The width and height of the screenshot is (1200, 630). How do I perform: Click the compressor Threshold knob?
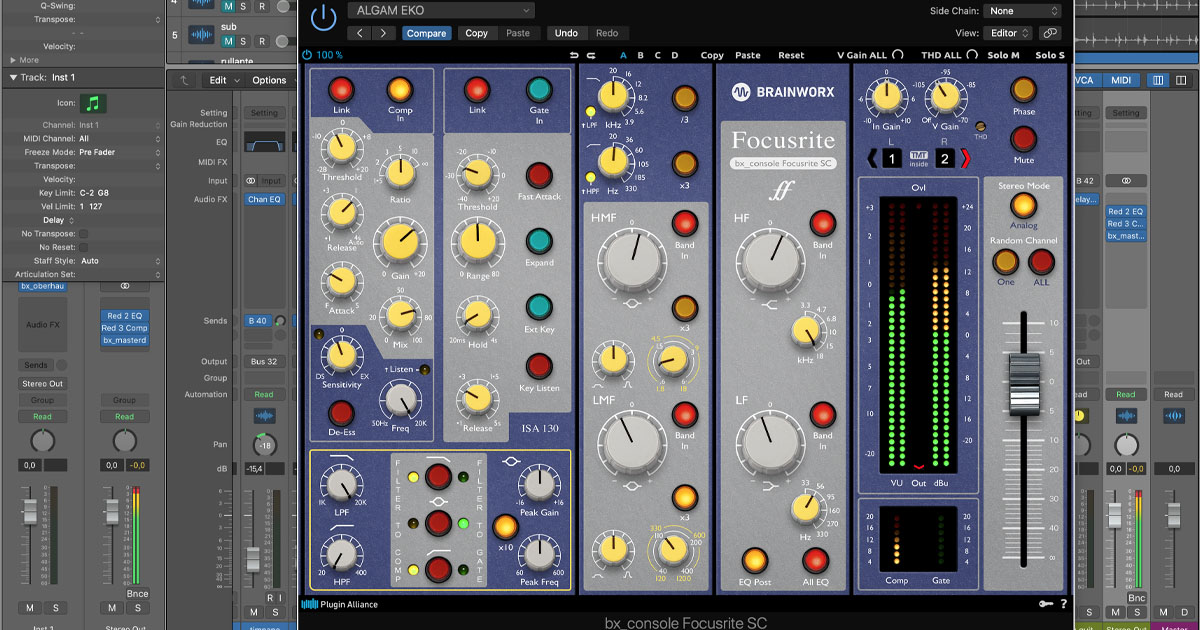tap(342, 149)
